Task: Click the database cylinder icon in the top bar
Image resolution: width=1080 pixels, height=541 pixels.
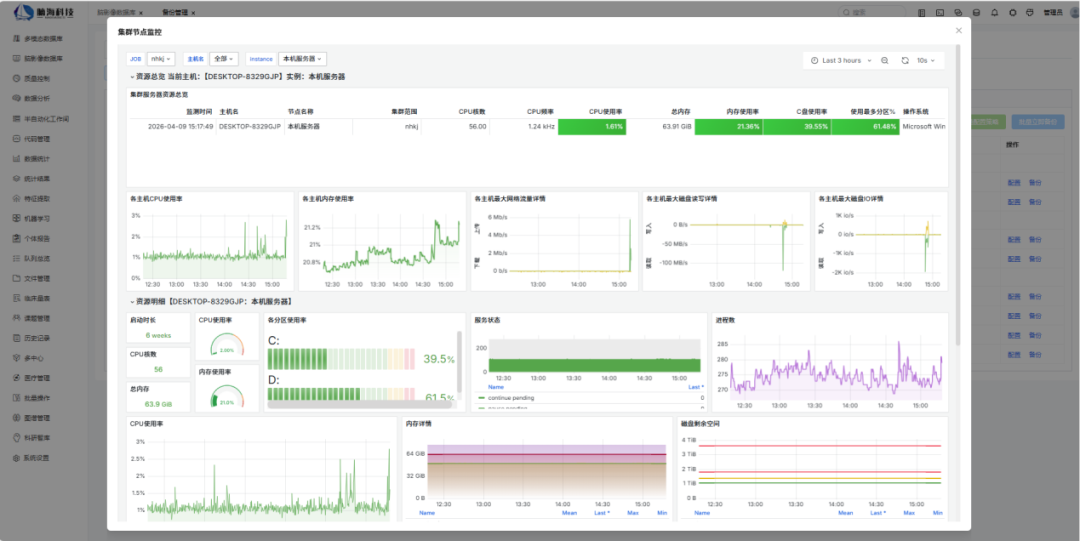Action: (x=976, y=12)
